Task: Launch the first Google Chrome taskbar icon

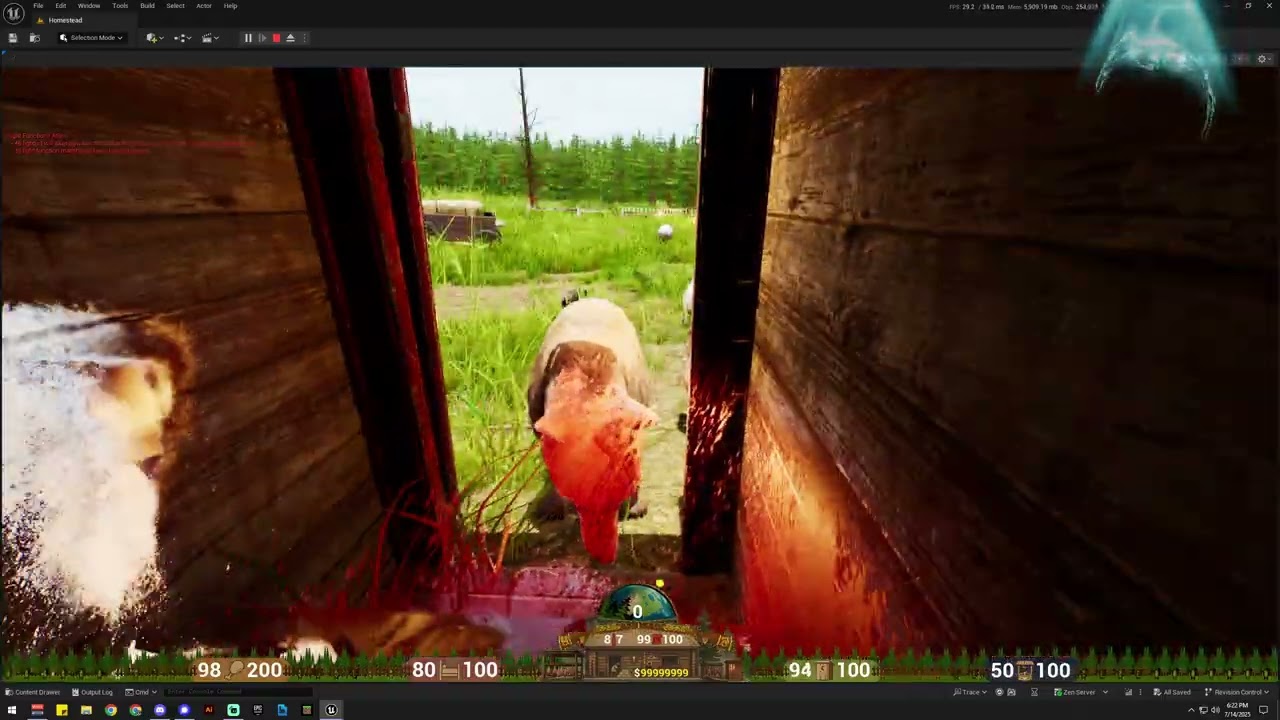Action: tap(111, 710)
